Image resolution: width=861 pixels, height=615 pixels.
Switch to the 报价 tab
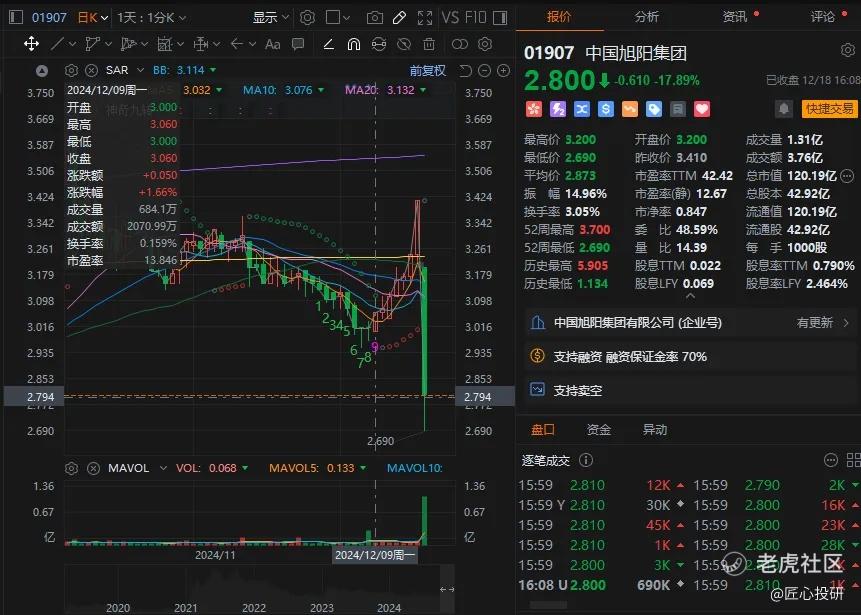559,16
